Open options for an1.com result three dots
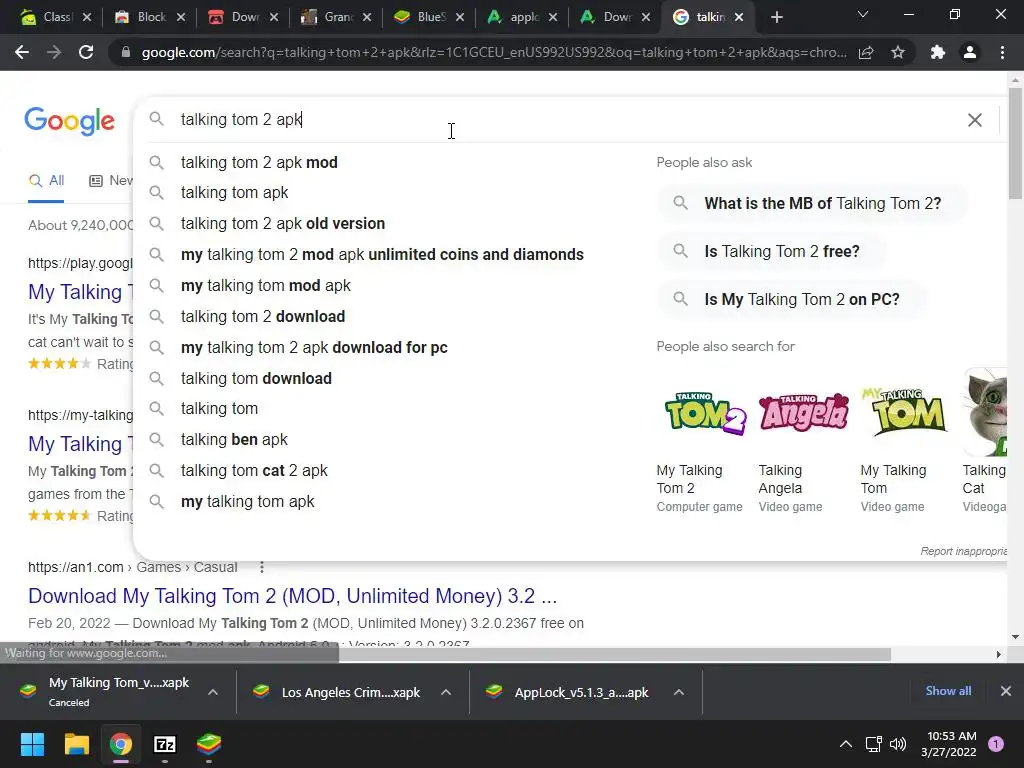1024x768 pixels. click(262, 567)
